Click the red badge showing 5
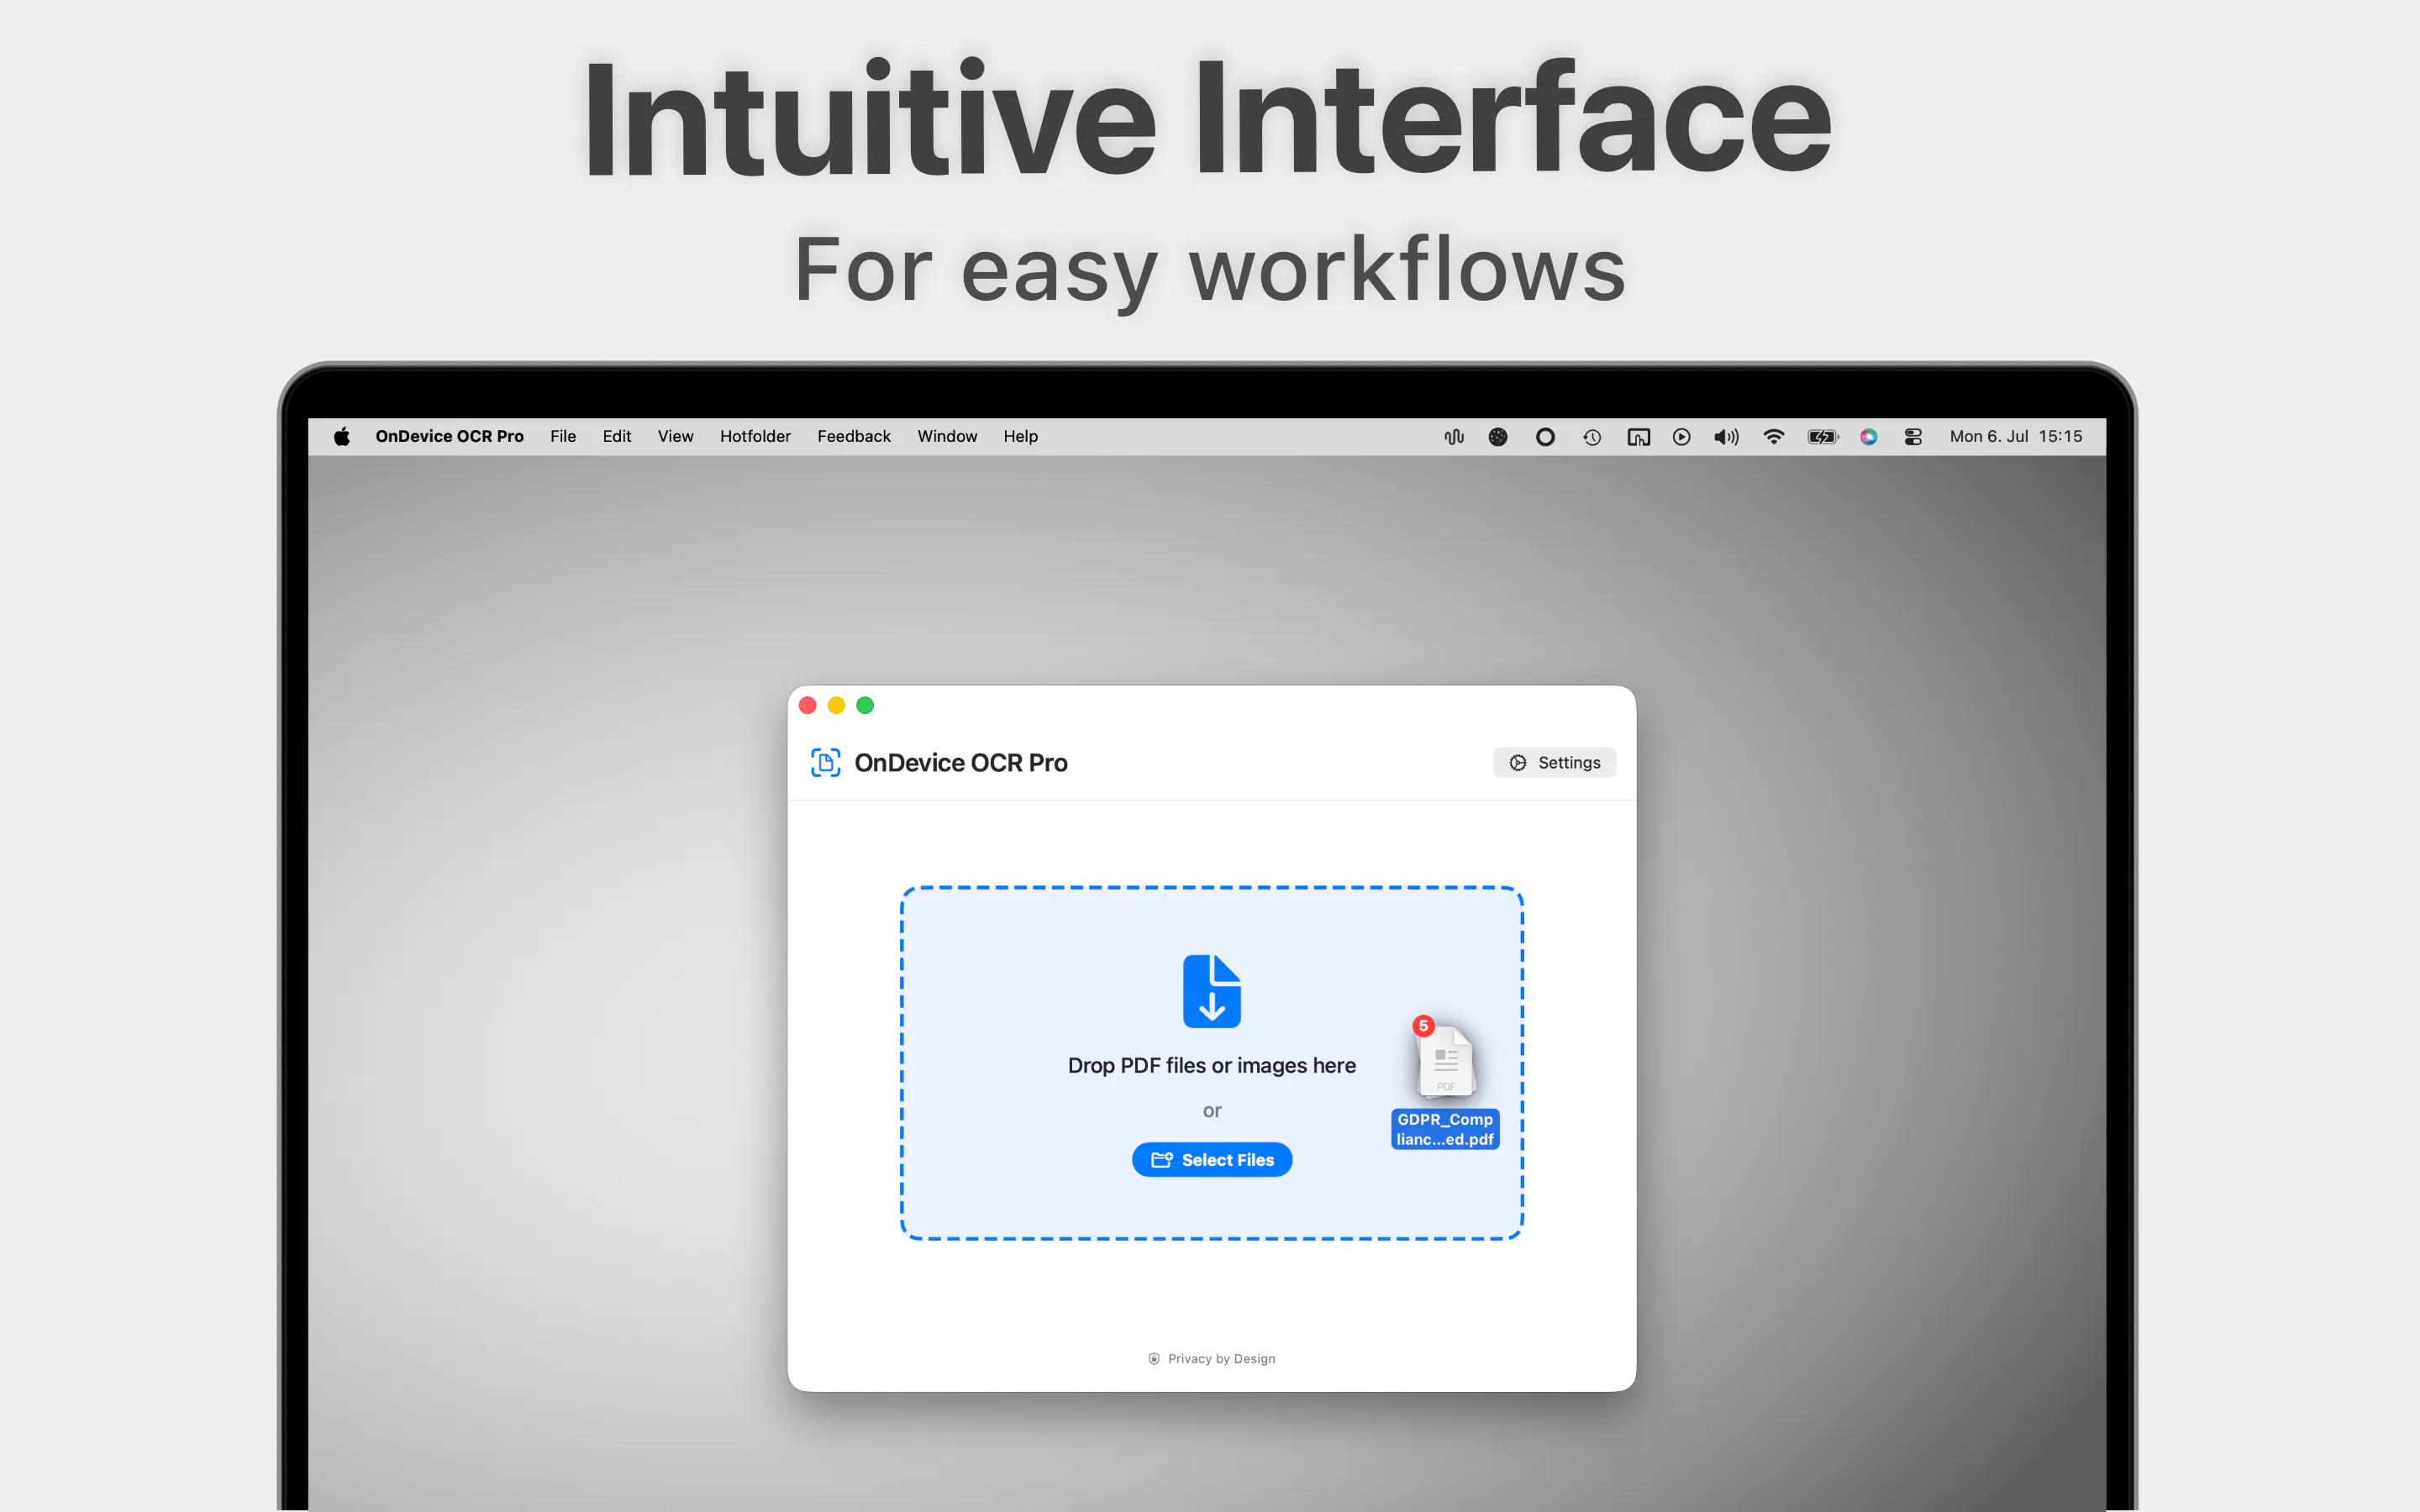 [1423, 1026]
